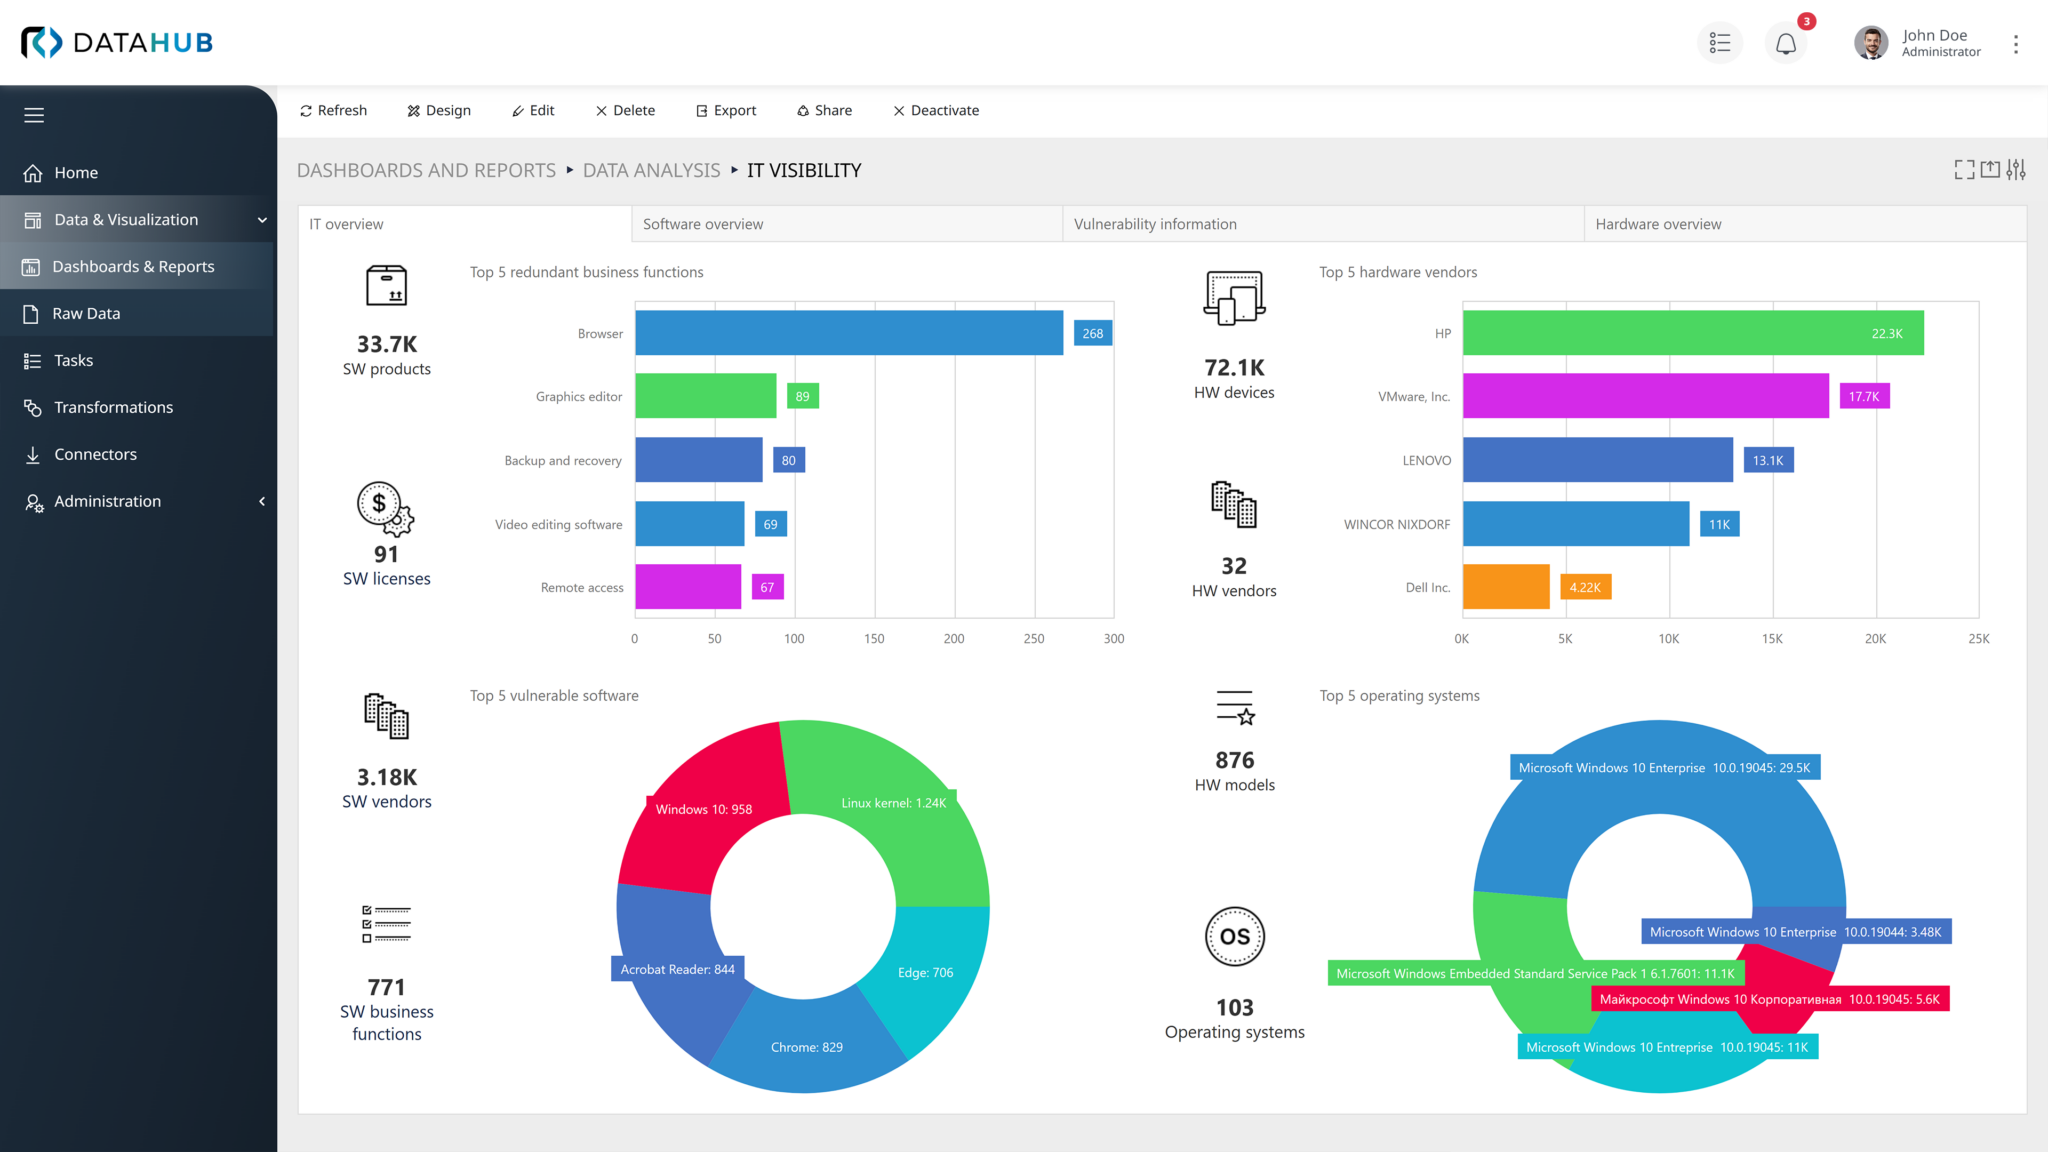Click the Deactivate toolbar button
2048x1152 pixels.
point(936,110)
